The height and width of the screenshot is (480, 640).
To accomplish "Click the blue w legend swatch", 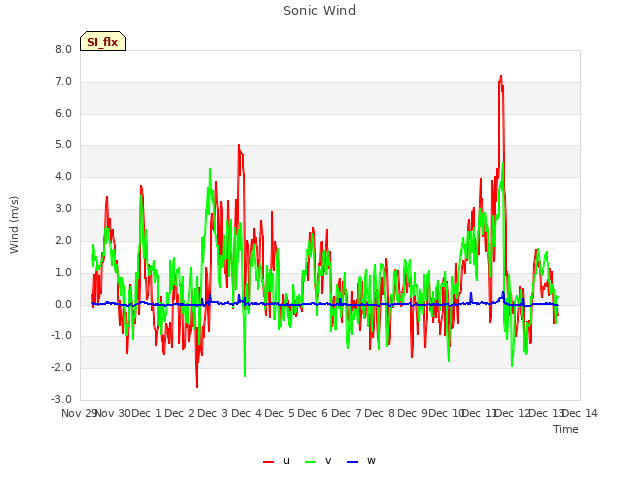I will tap(352, 462).
